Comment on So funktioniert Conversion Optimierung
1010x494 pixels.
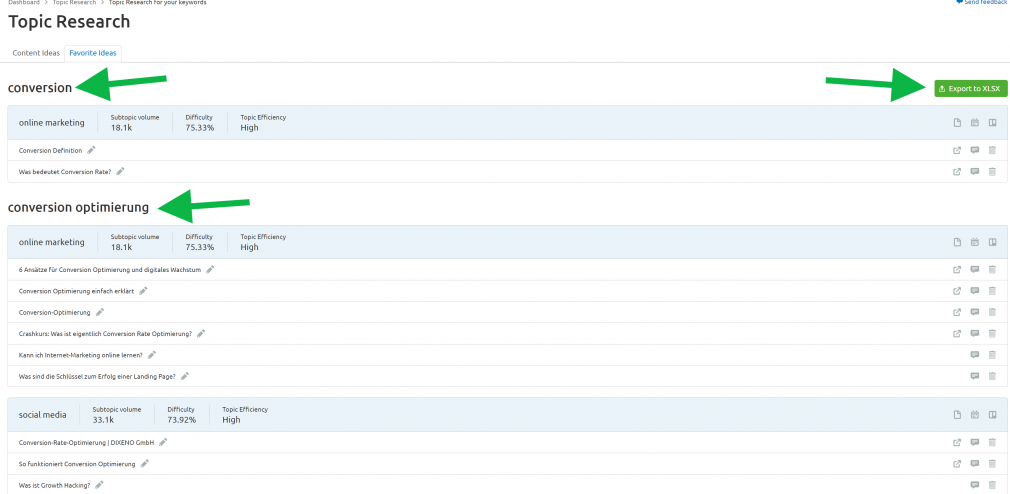[975, 463]
